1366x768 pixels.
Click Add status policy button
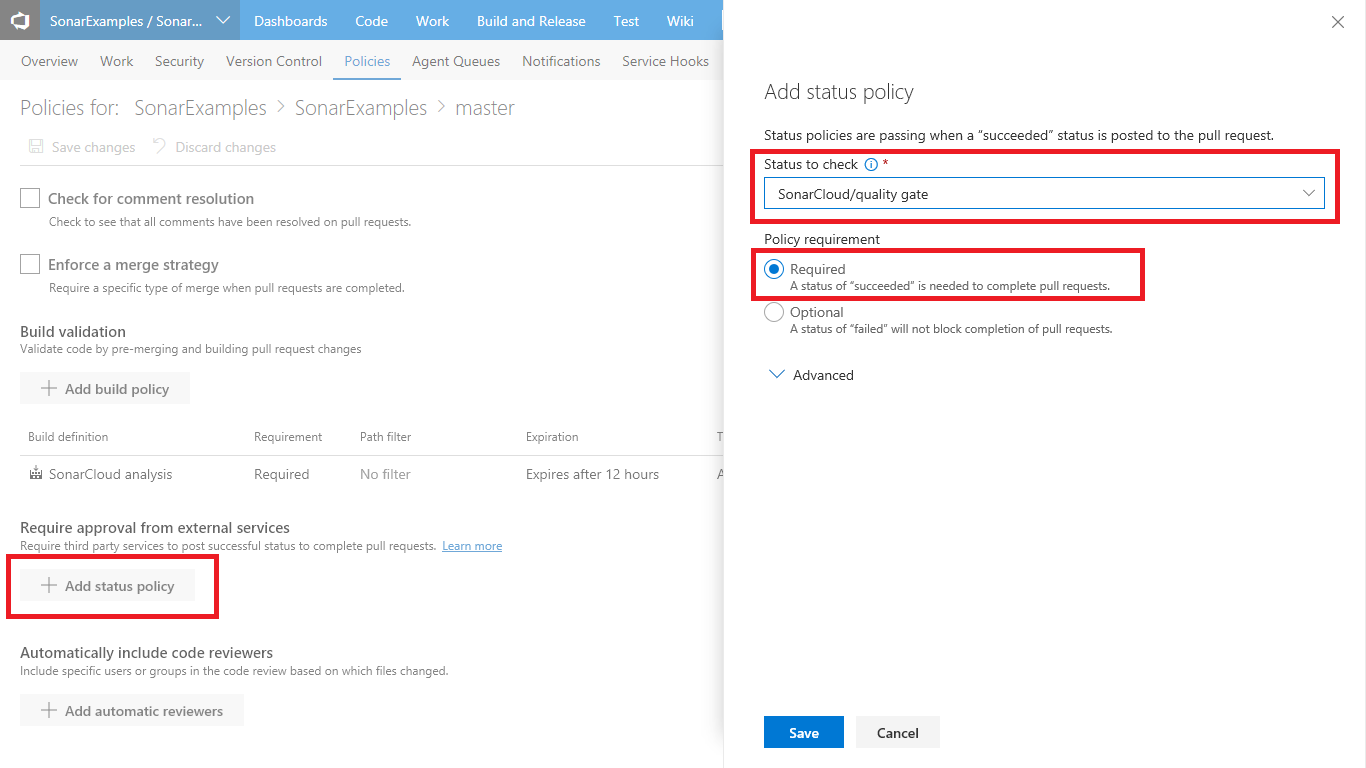coord(107,586)
